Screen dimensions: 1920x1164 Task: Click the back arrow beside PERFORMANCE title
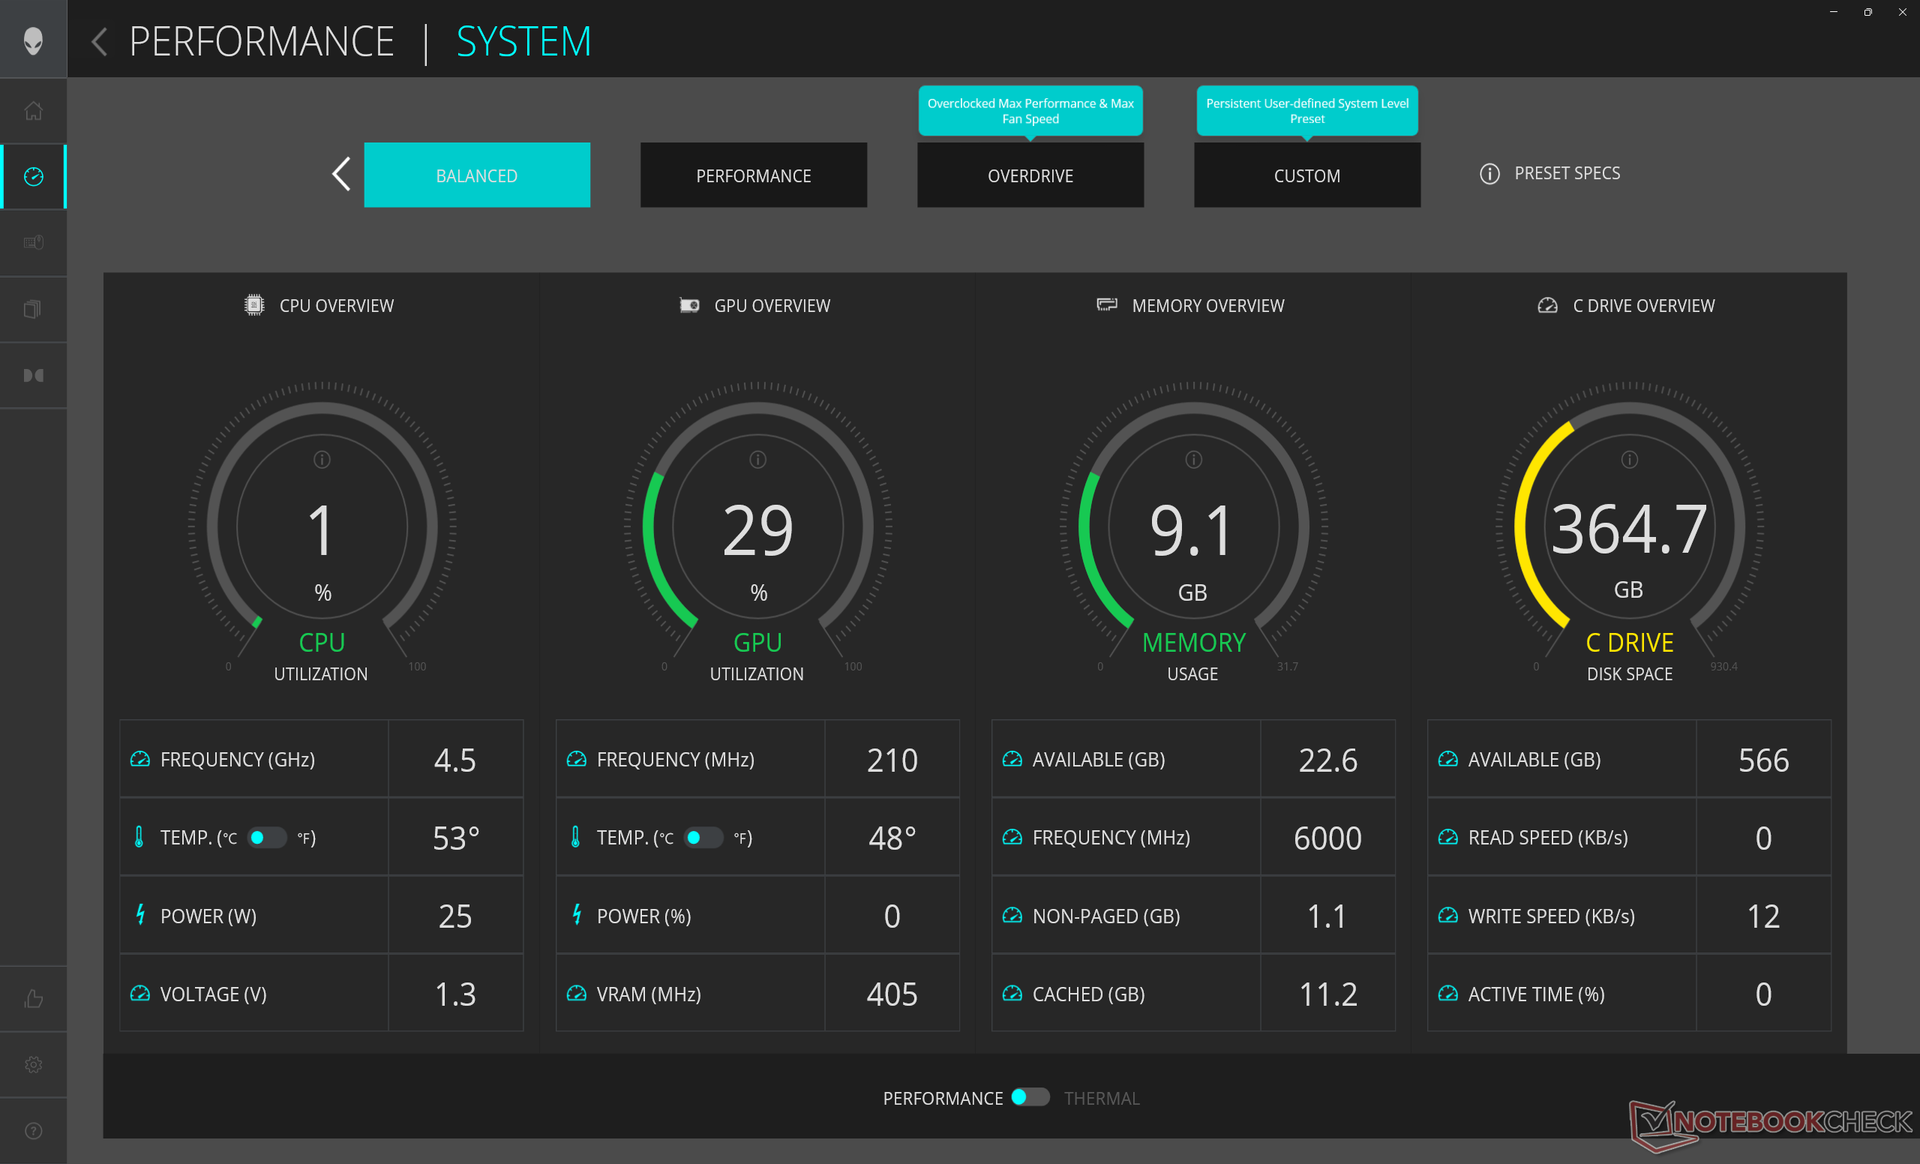click(x=99, y=42)
